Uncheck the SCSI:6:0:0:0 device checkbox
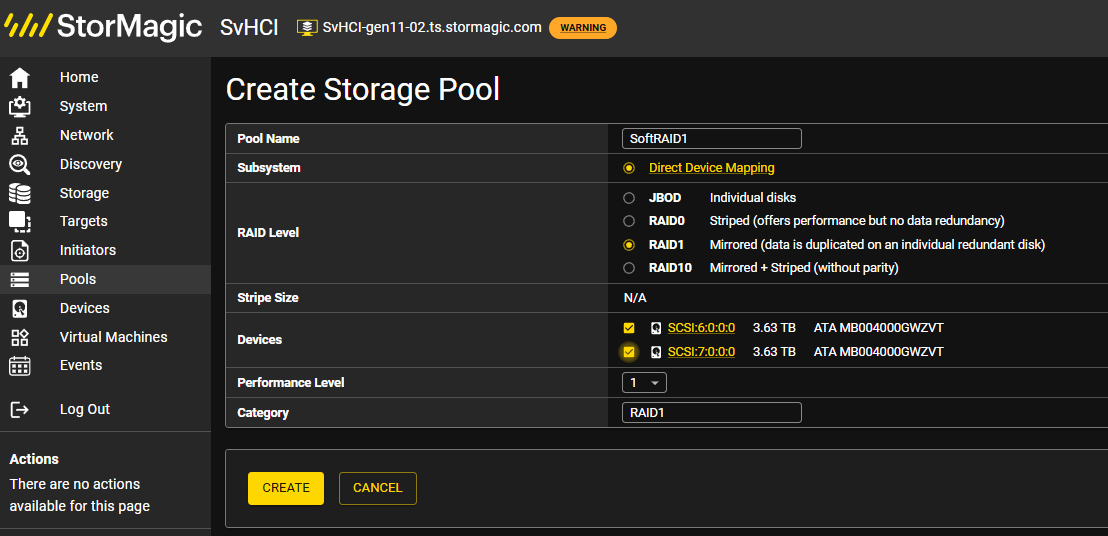 (629, 328)
